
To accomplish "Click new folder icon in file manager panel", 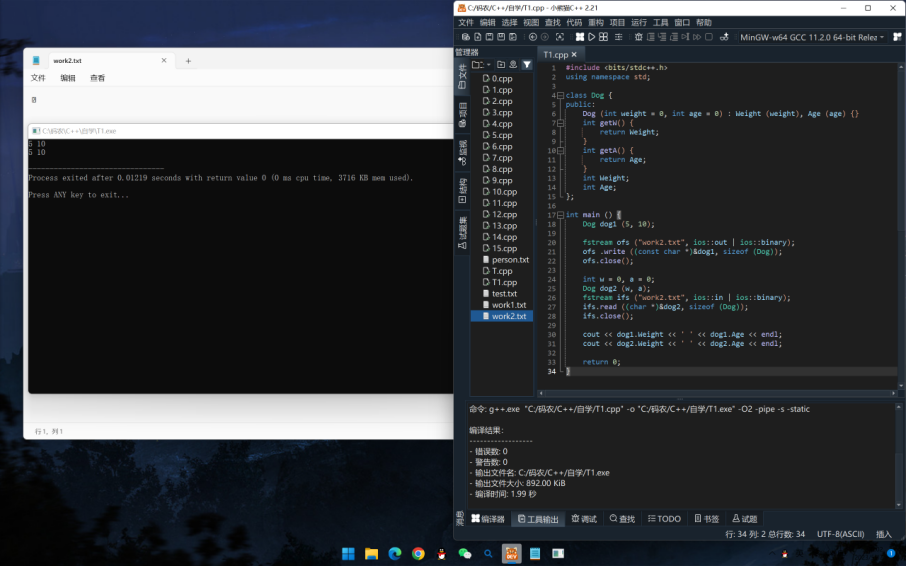I will pos(501,65).
